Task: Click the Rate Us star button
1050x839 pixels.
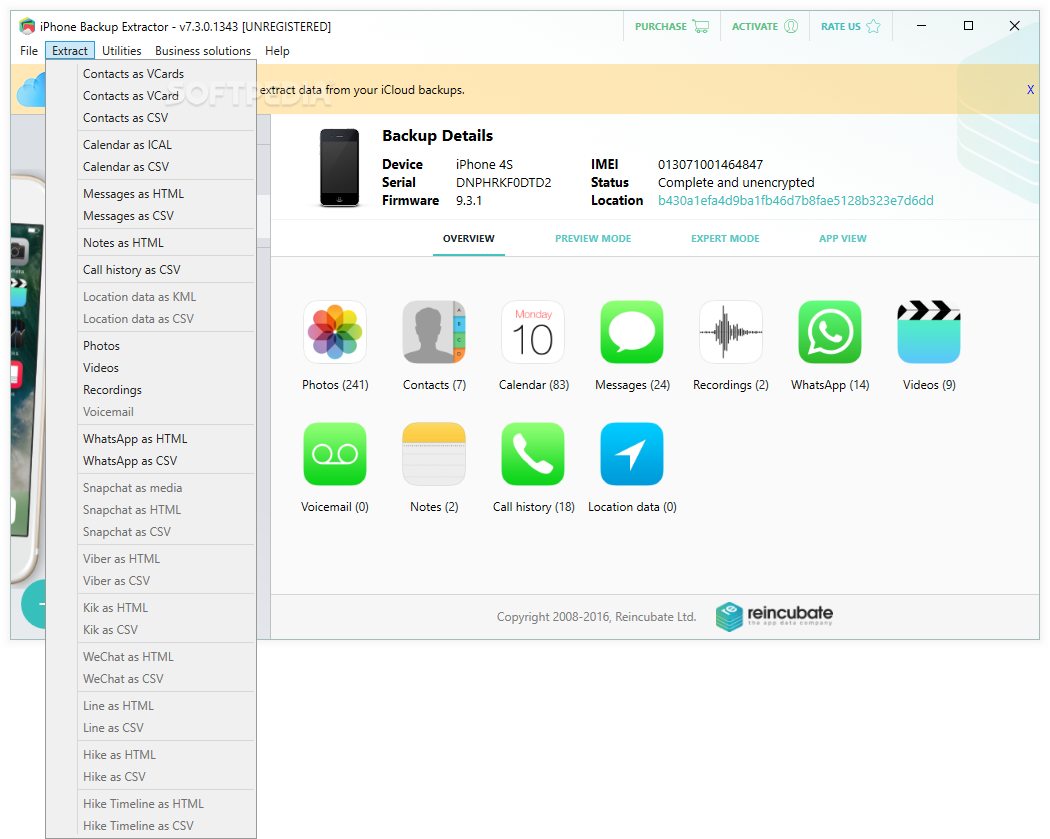Action: pyautogui.click(x=850, y=26)
